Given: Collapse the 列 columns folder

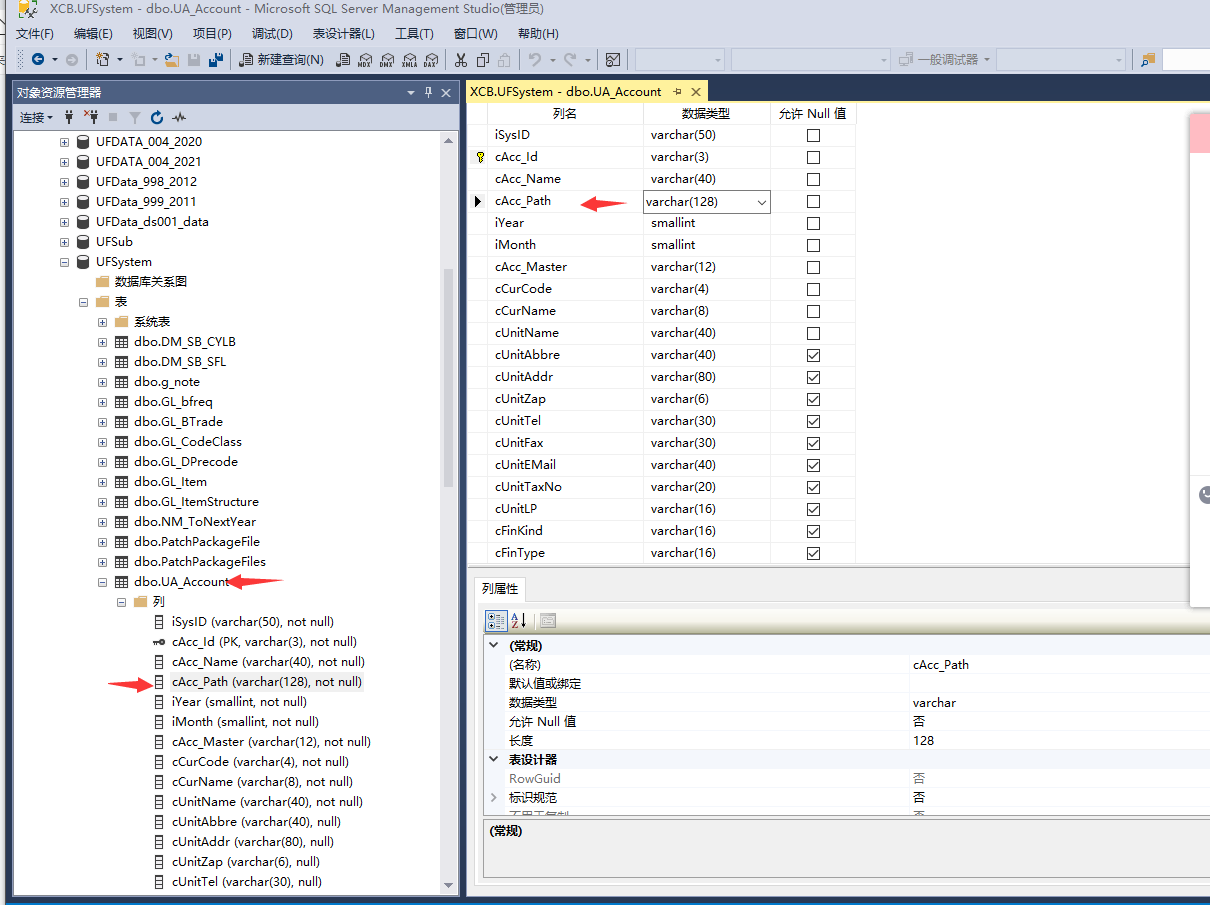Looking at the screenshot, I should 121,602.
